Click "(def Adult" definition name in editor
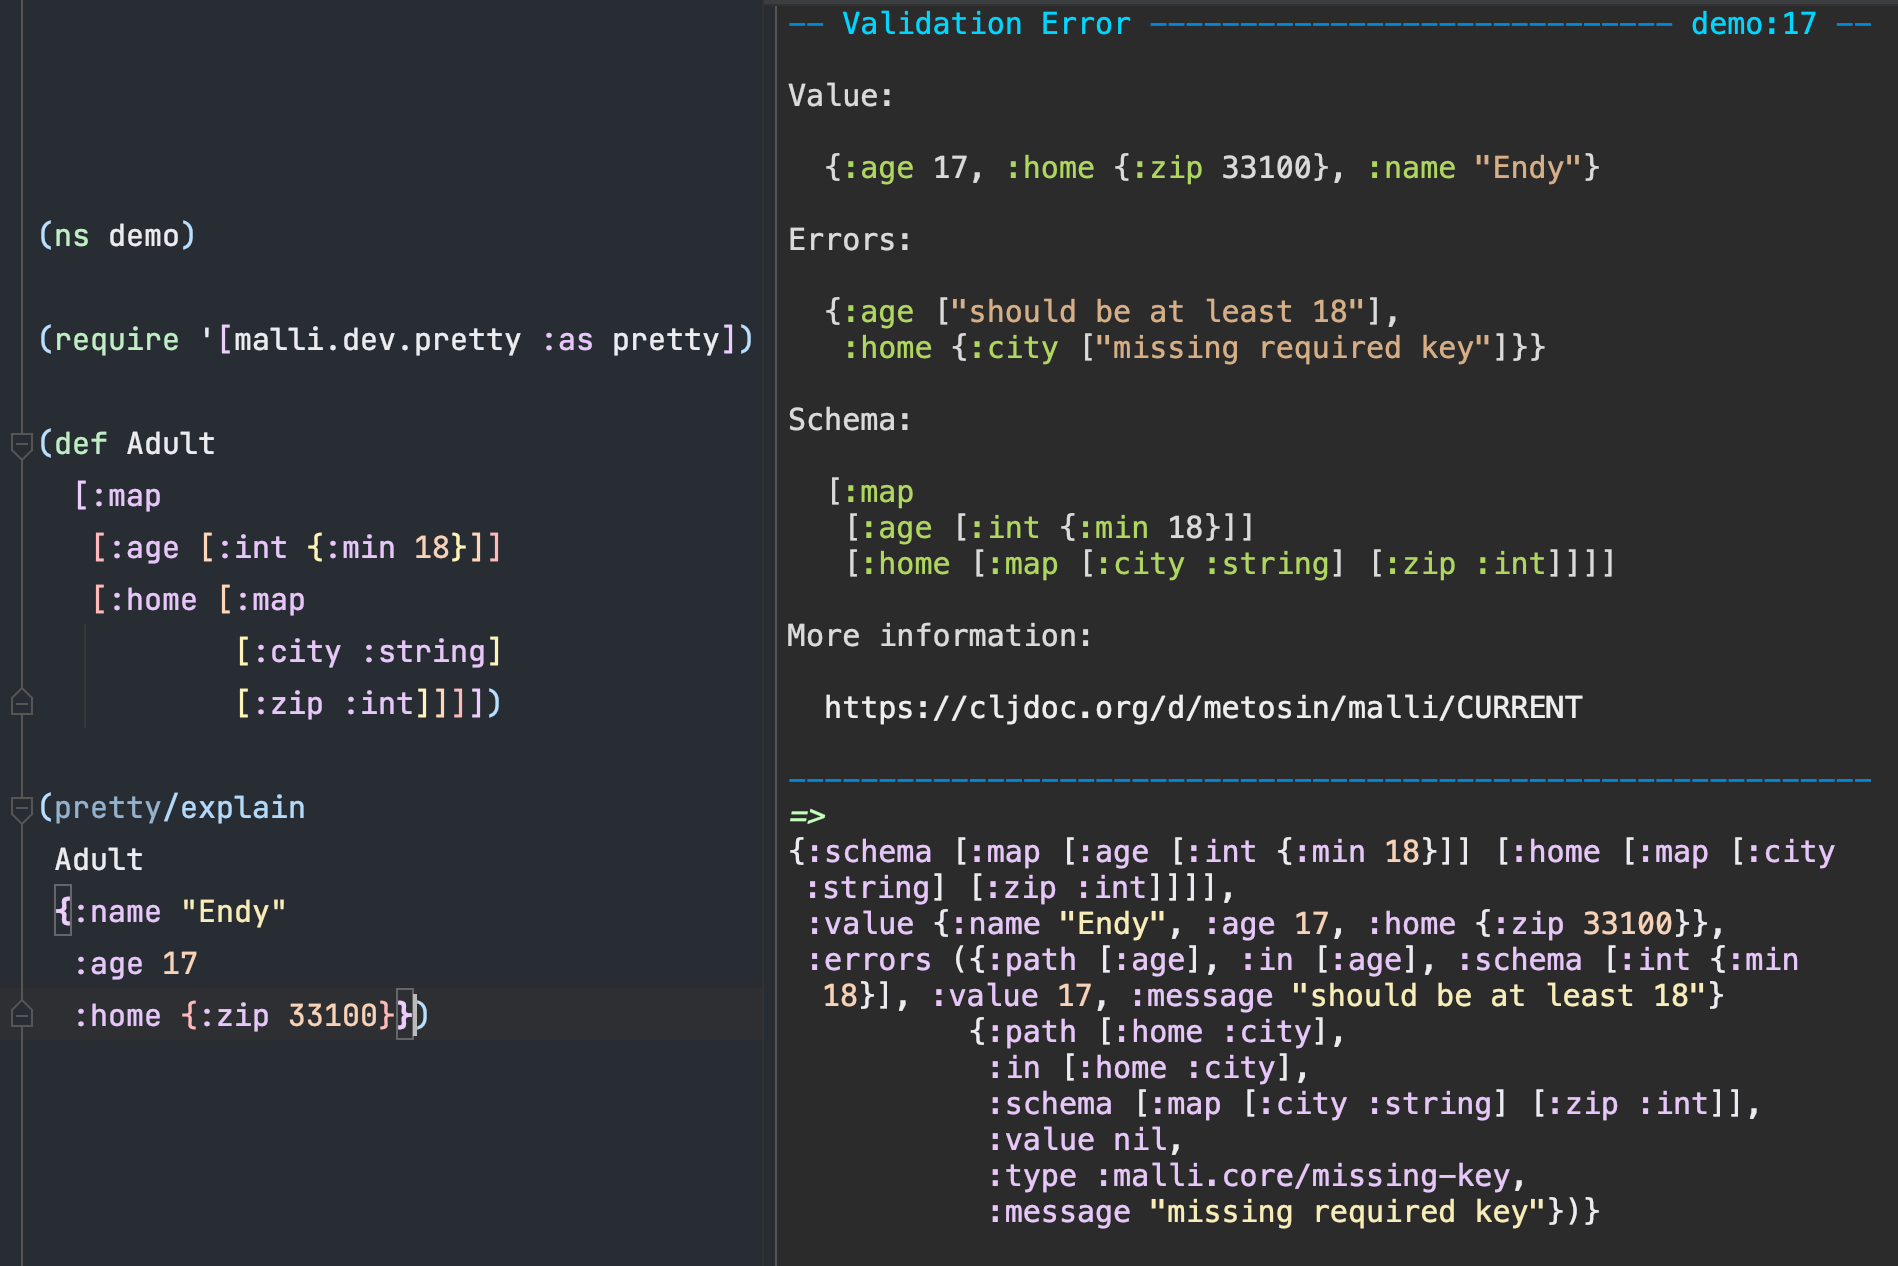This screenshot has width=1898, height=1266. (170, 444)
